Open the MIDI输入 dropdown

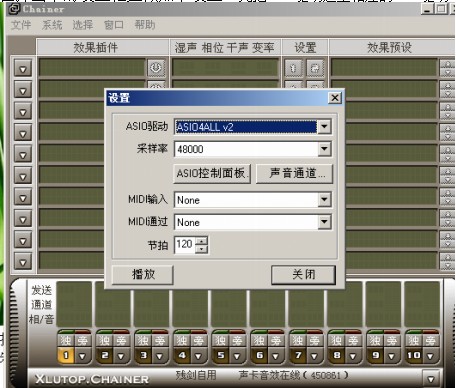324,200
